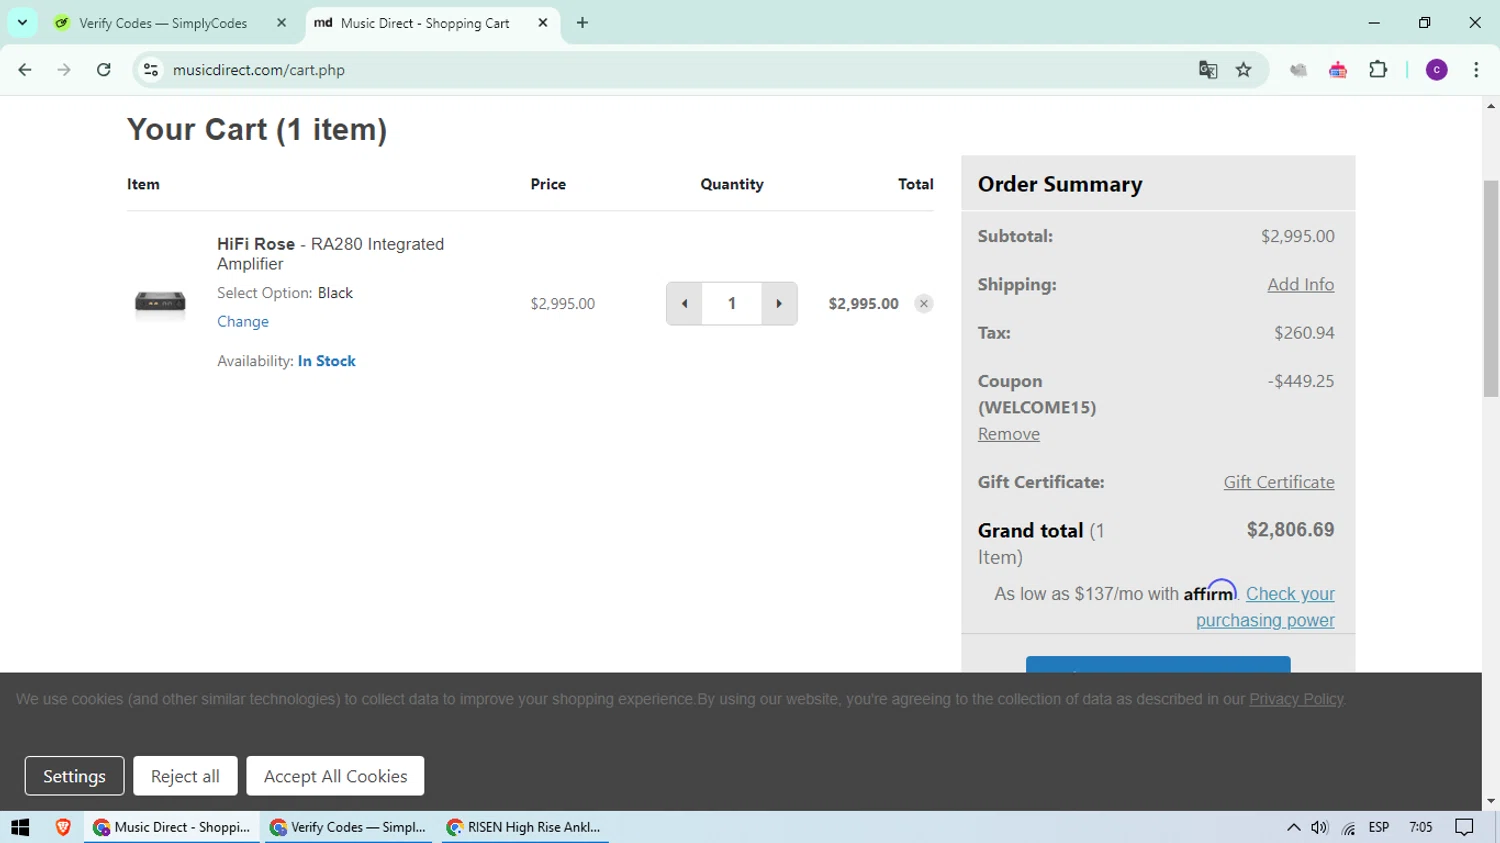Image resolution: width=1500 pixels, height=843 pixels.
Task: Open the HiFi Rose RA280 Integrated Amplifier link
Action: click(x=331, y=254)
